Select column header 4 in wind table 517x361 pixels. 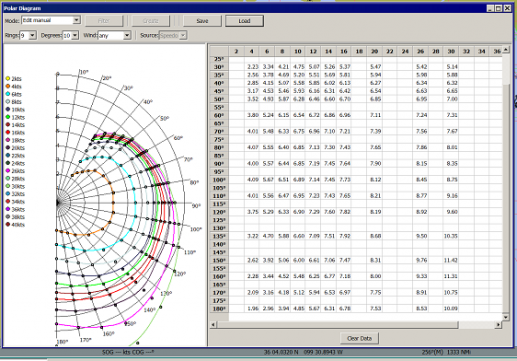[252, 51]
